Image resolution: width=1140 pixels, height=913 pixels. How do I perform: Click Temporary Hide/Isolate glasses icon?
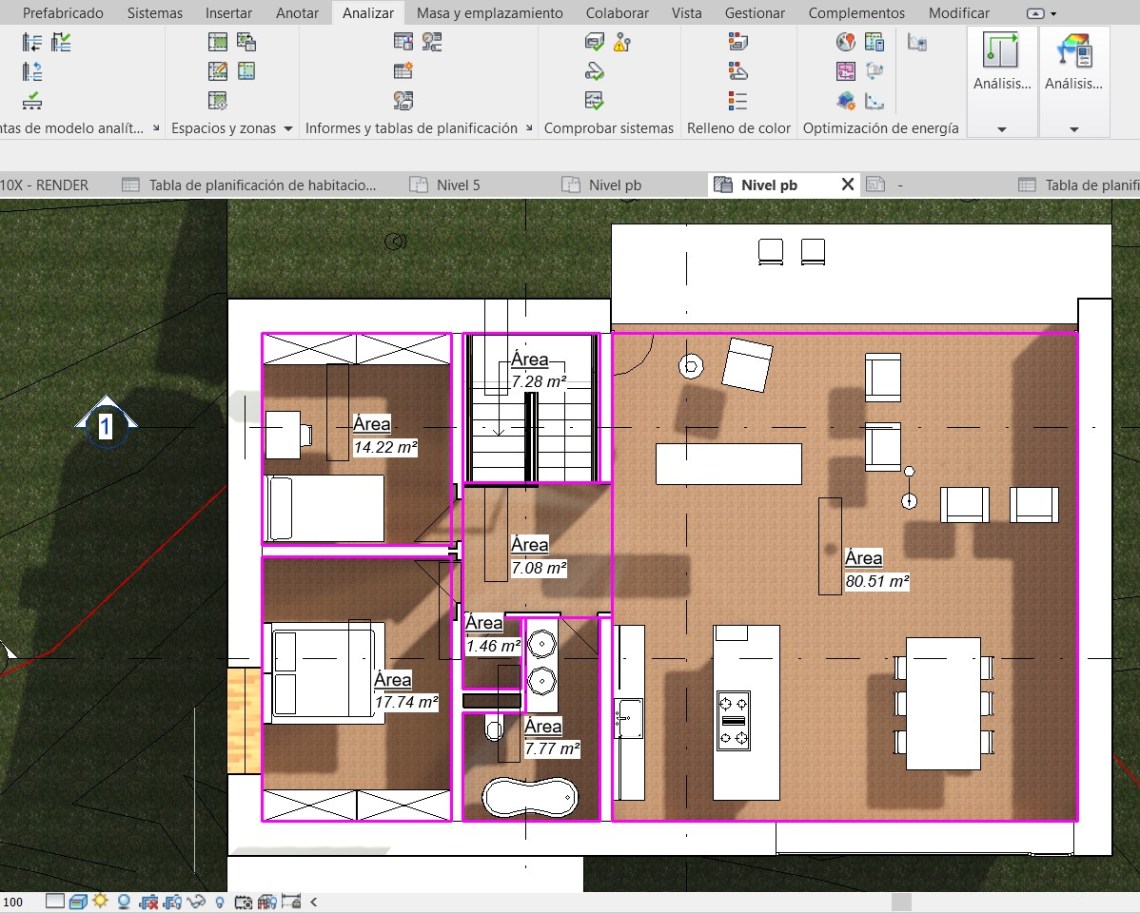[x=196, y=901]
